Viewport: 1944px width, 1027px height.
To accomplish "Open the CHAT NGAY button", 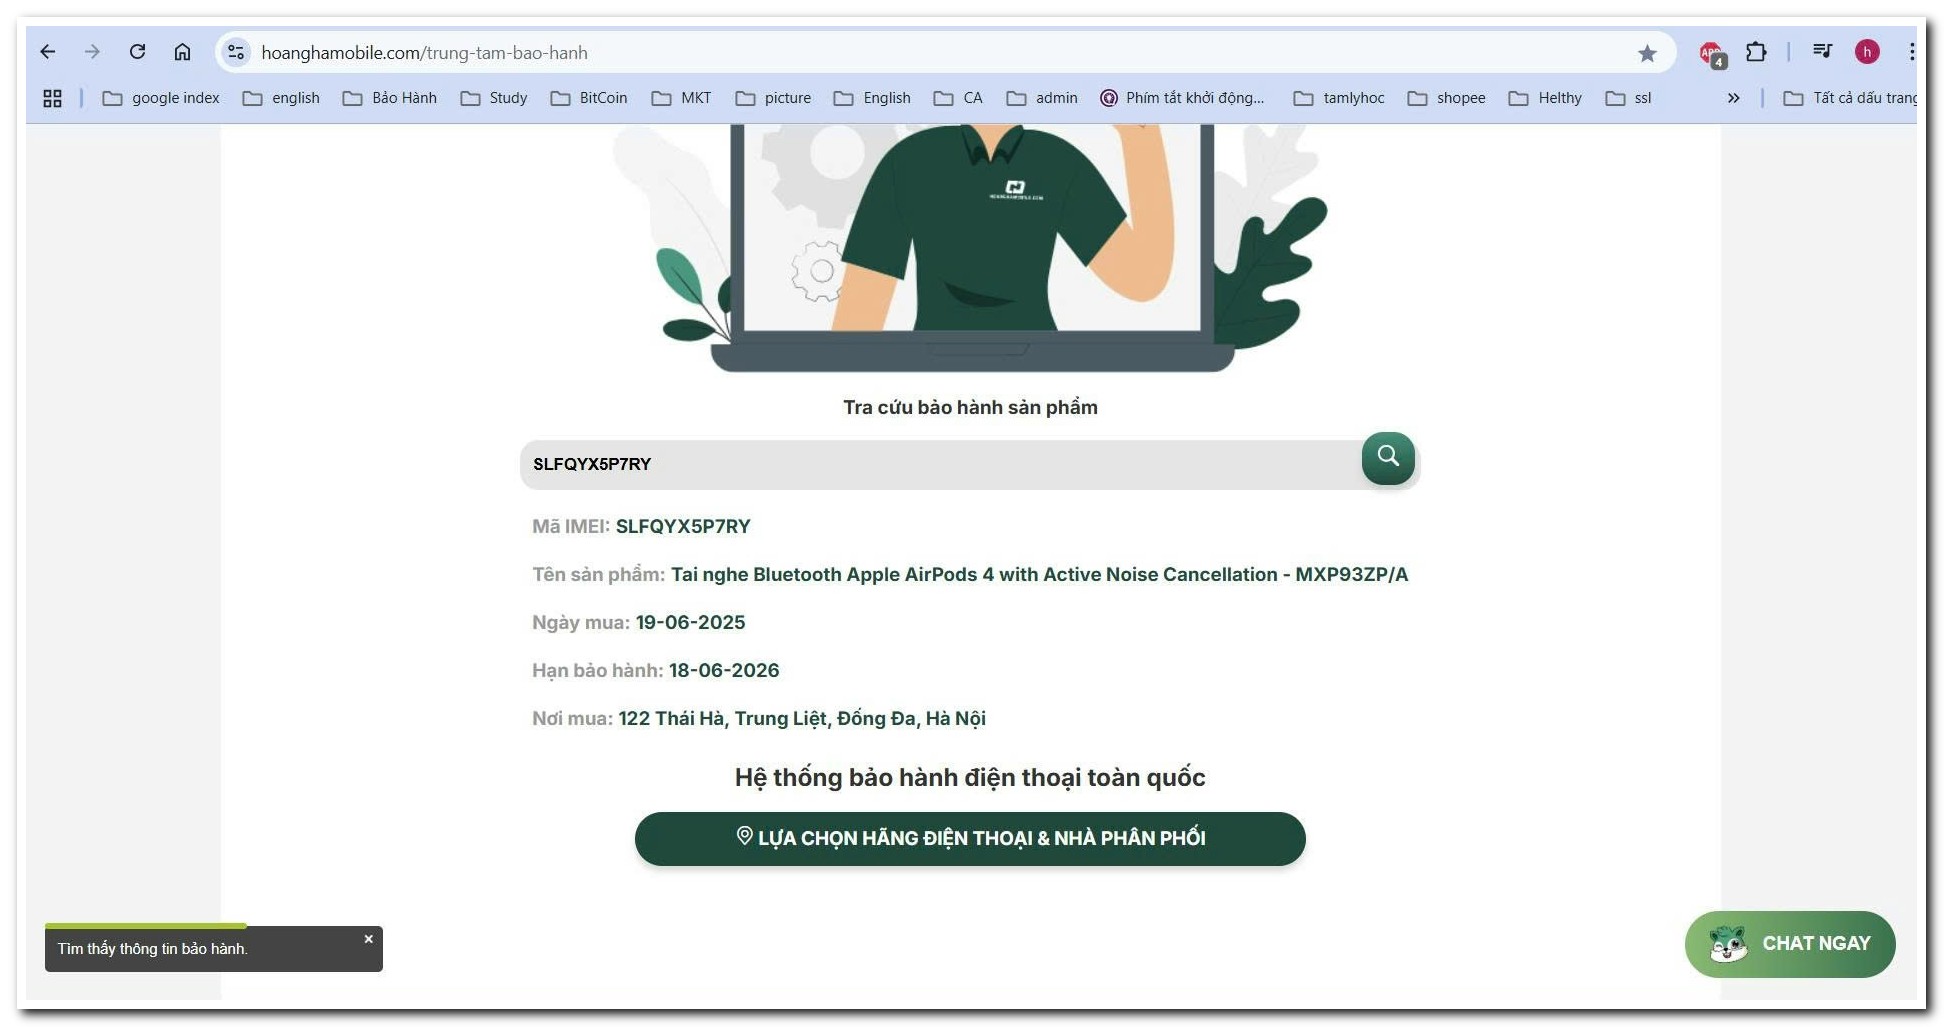I will (x=1790, y=944).
